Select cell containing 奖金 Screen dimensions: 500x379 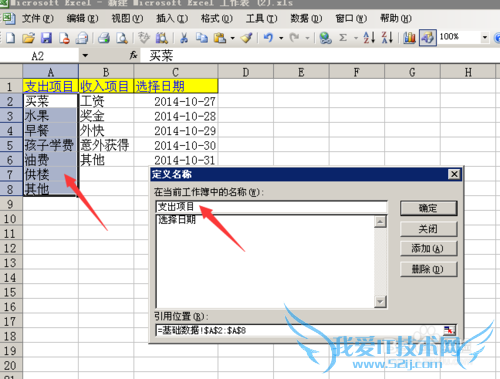click(106, 116)
